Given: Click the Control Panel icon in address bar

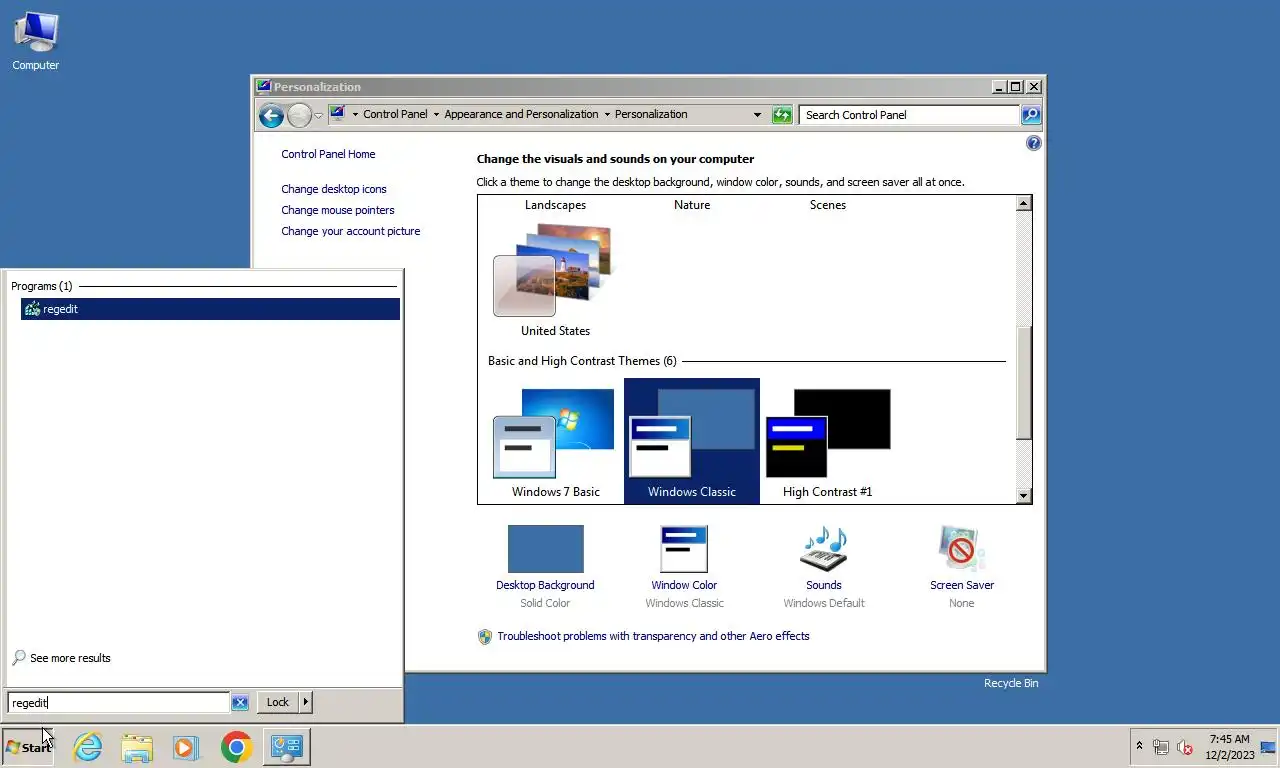Looking at the screenshot, I should [x=337, y=114].
